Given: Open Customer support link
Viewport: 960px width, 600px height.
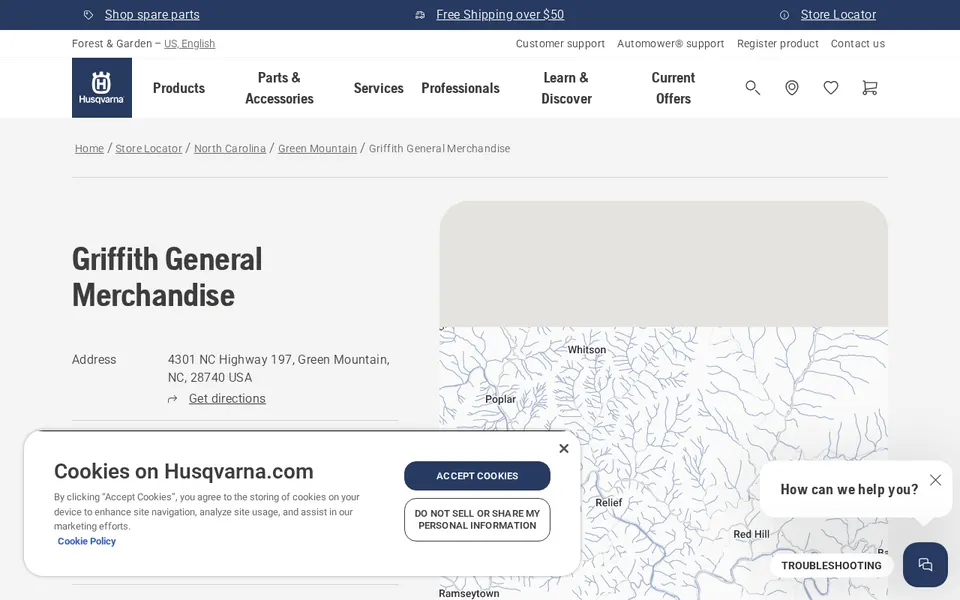Looking at the screenshot, I should [560, 43].
